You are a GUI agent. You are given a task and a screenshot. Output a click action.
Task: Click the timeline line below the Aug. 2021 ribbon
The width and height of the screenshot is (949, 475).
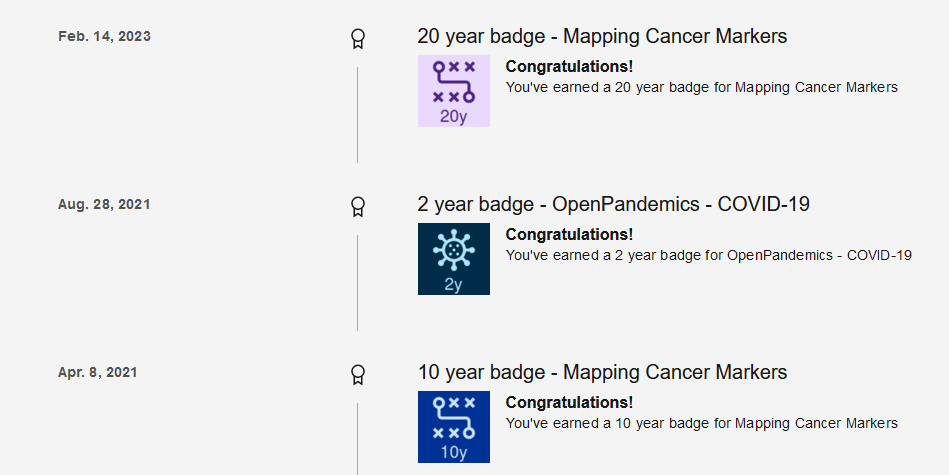click(357, 282)
